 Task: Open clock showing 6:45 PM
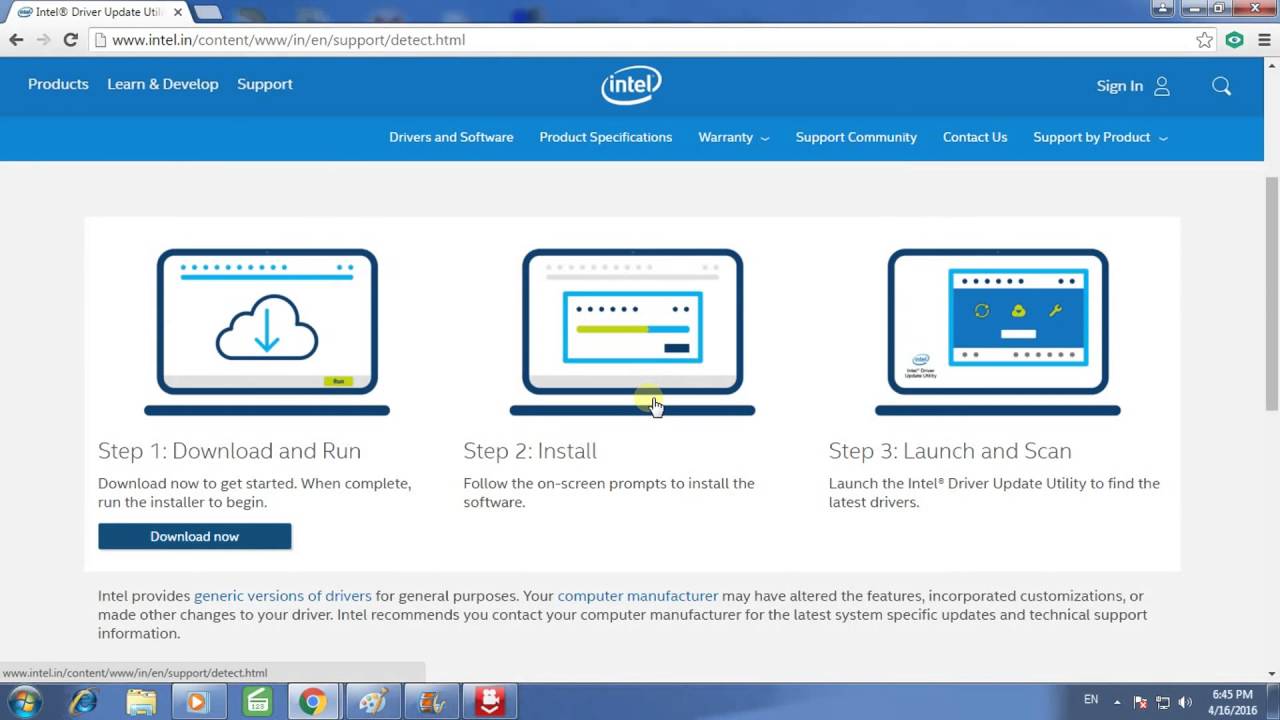click(1232, 702)
